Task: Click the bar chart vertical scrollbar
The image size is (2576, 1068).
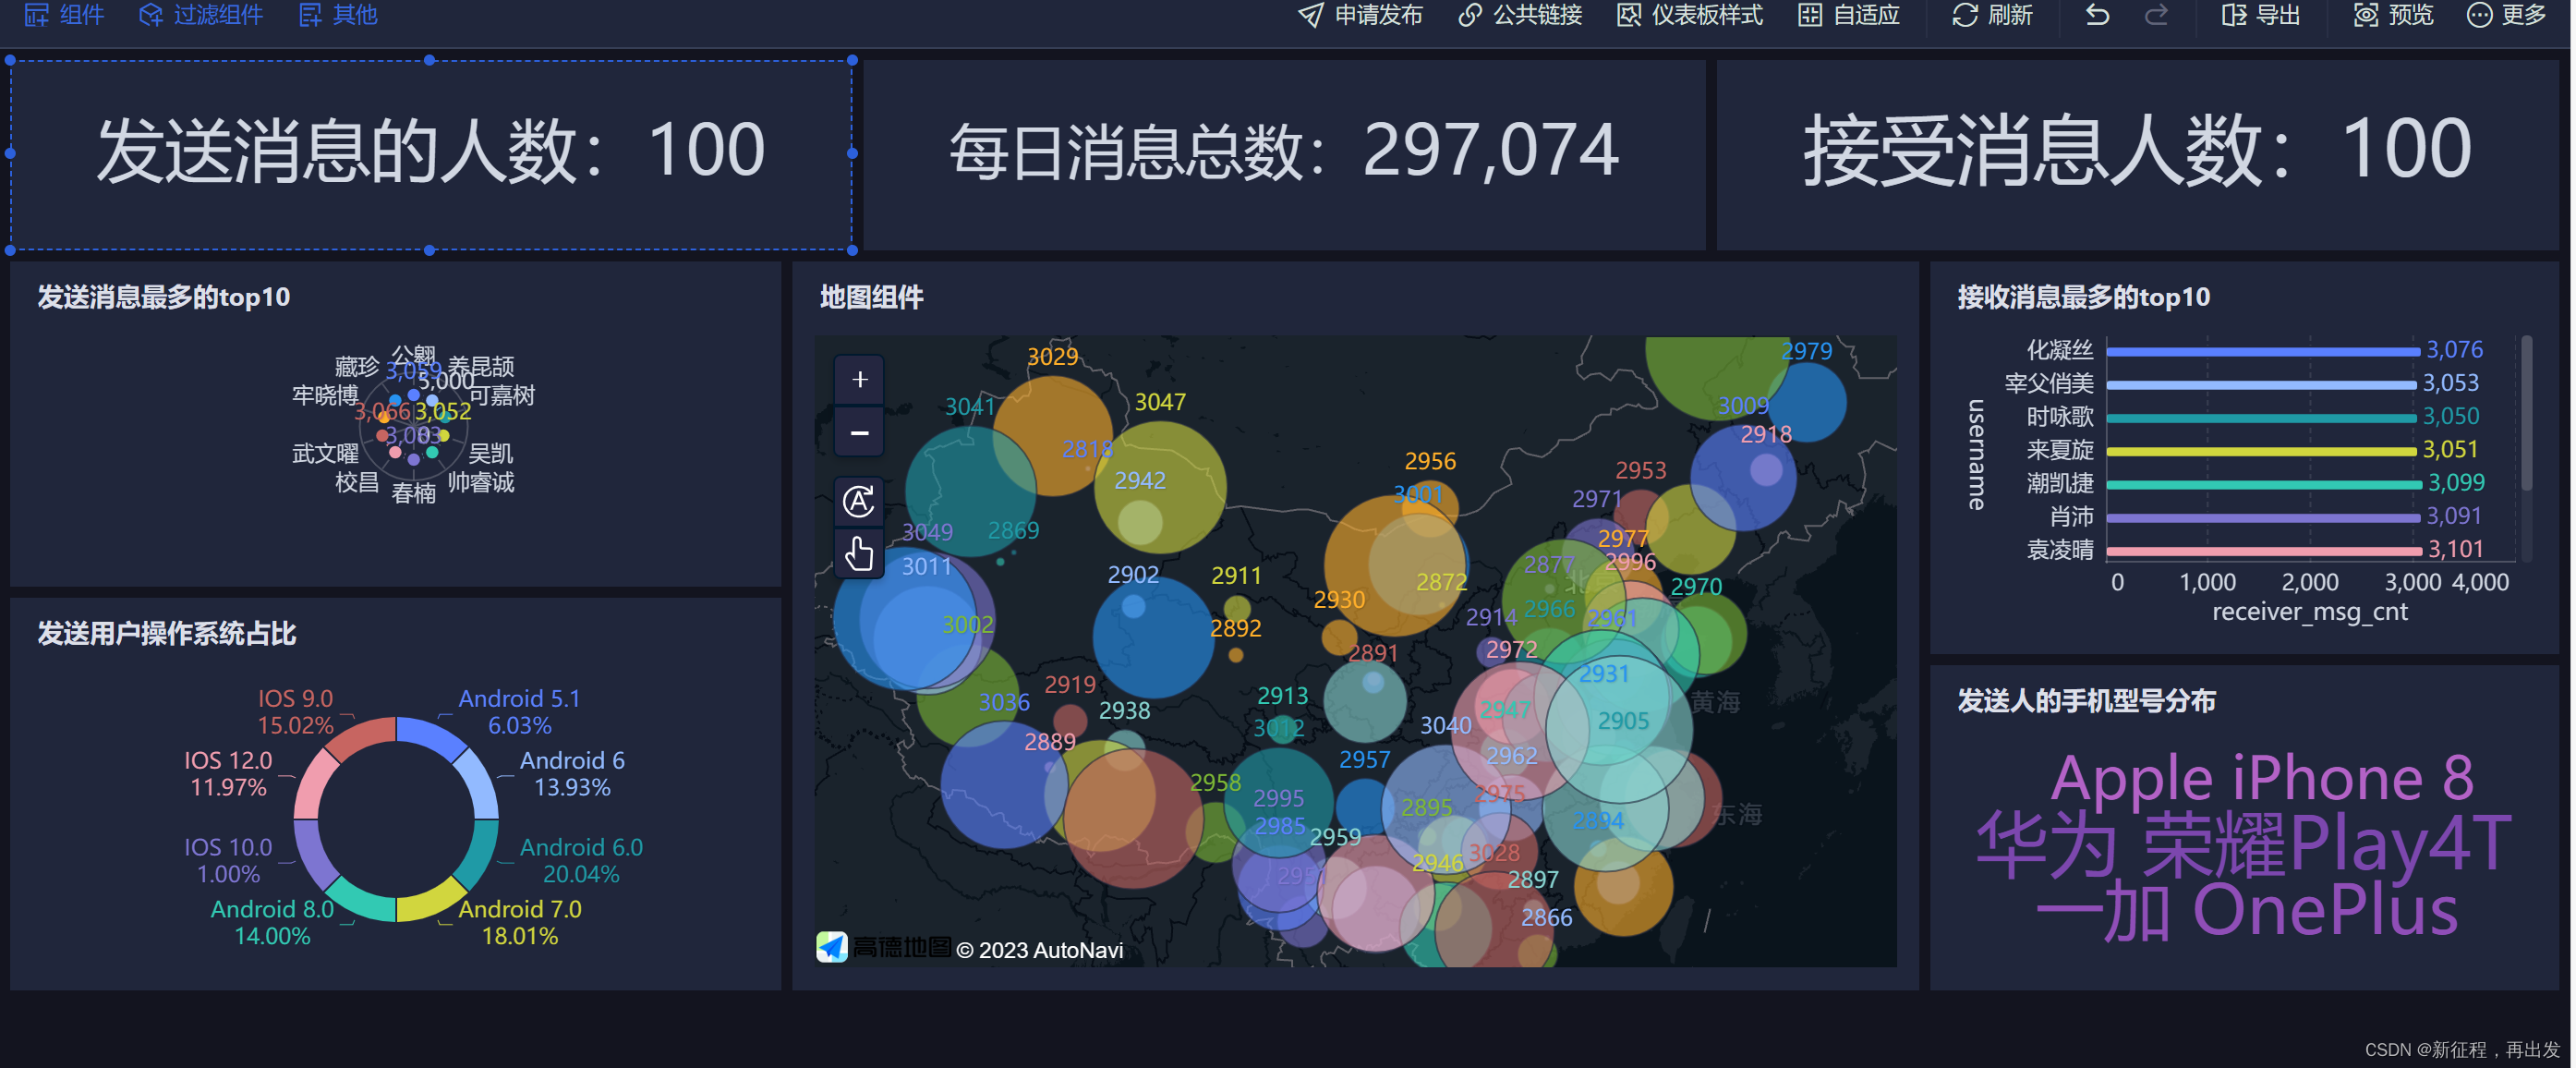Action: pos(2527,413)
